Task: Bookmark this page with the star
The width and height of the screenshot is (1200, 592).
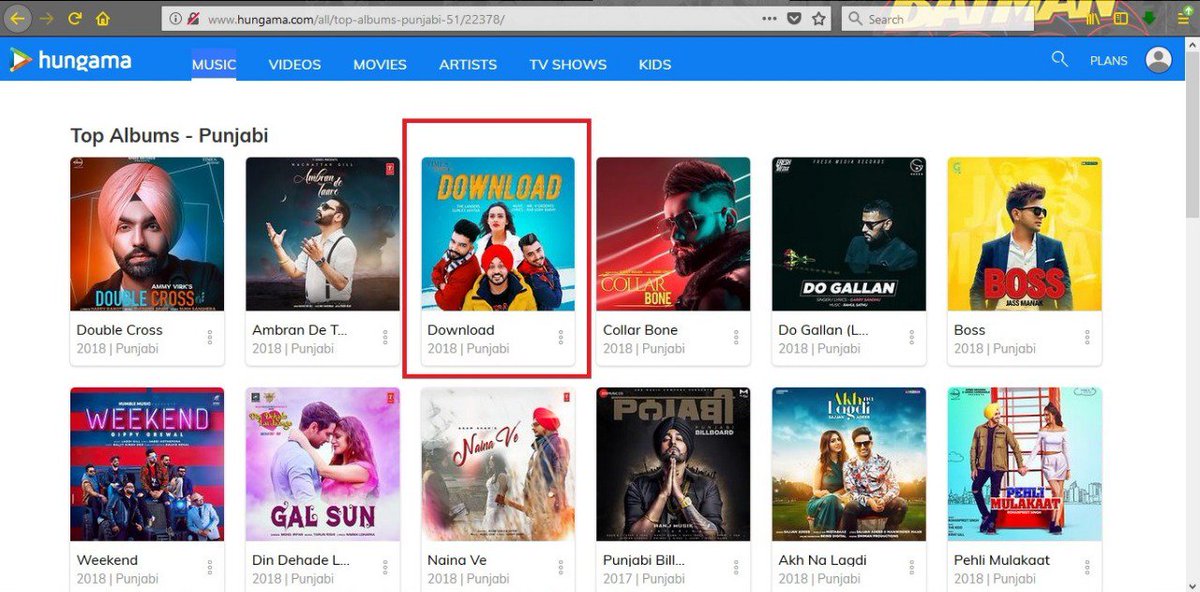Action: (819, 18)
